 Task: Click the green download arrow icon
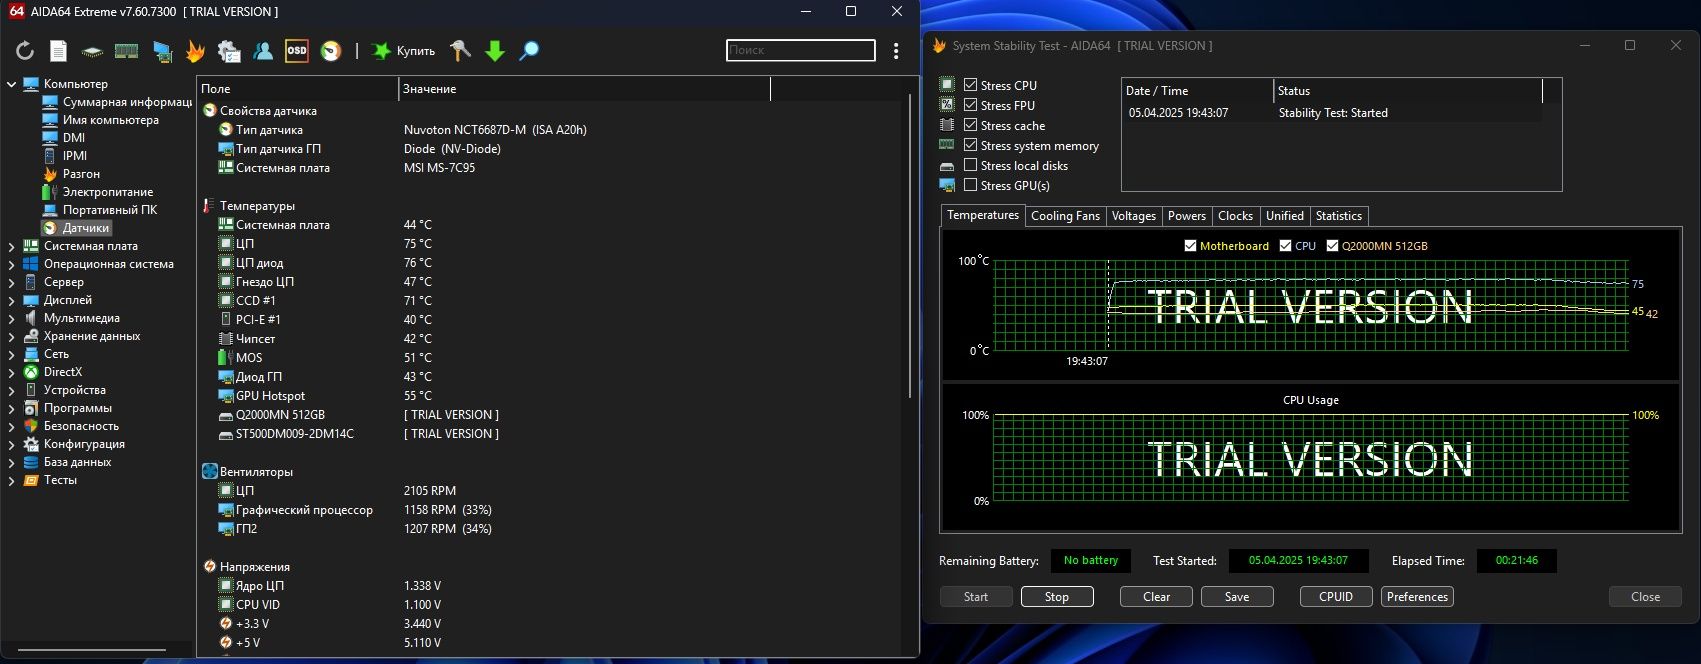[495, 51]
